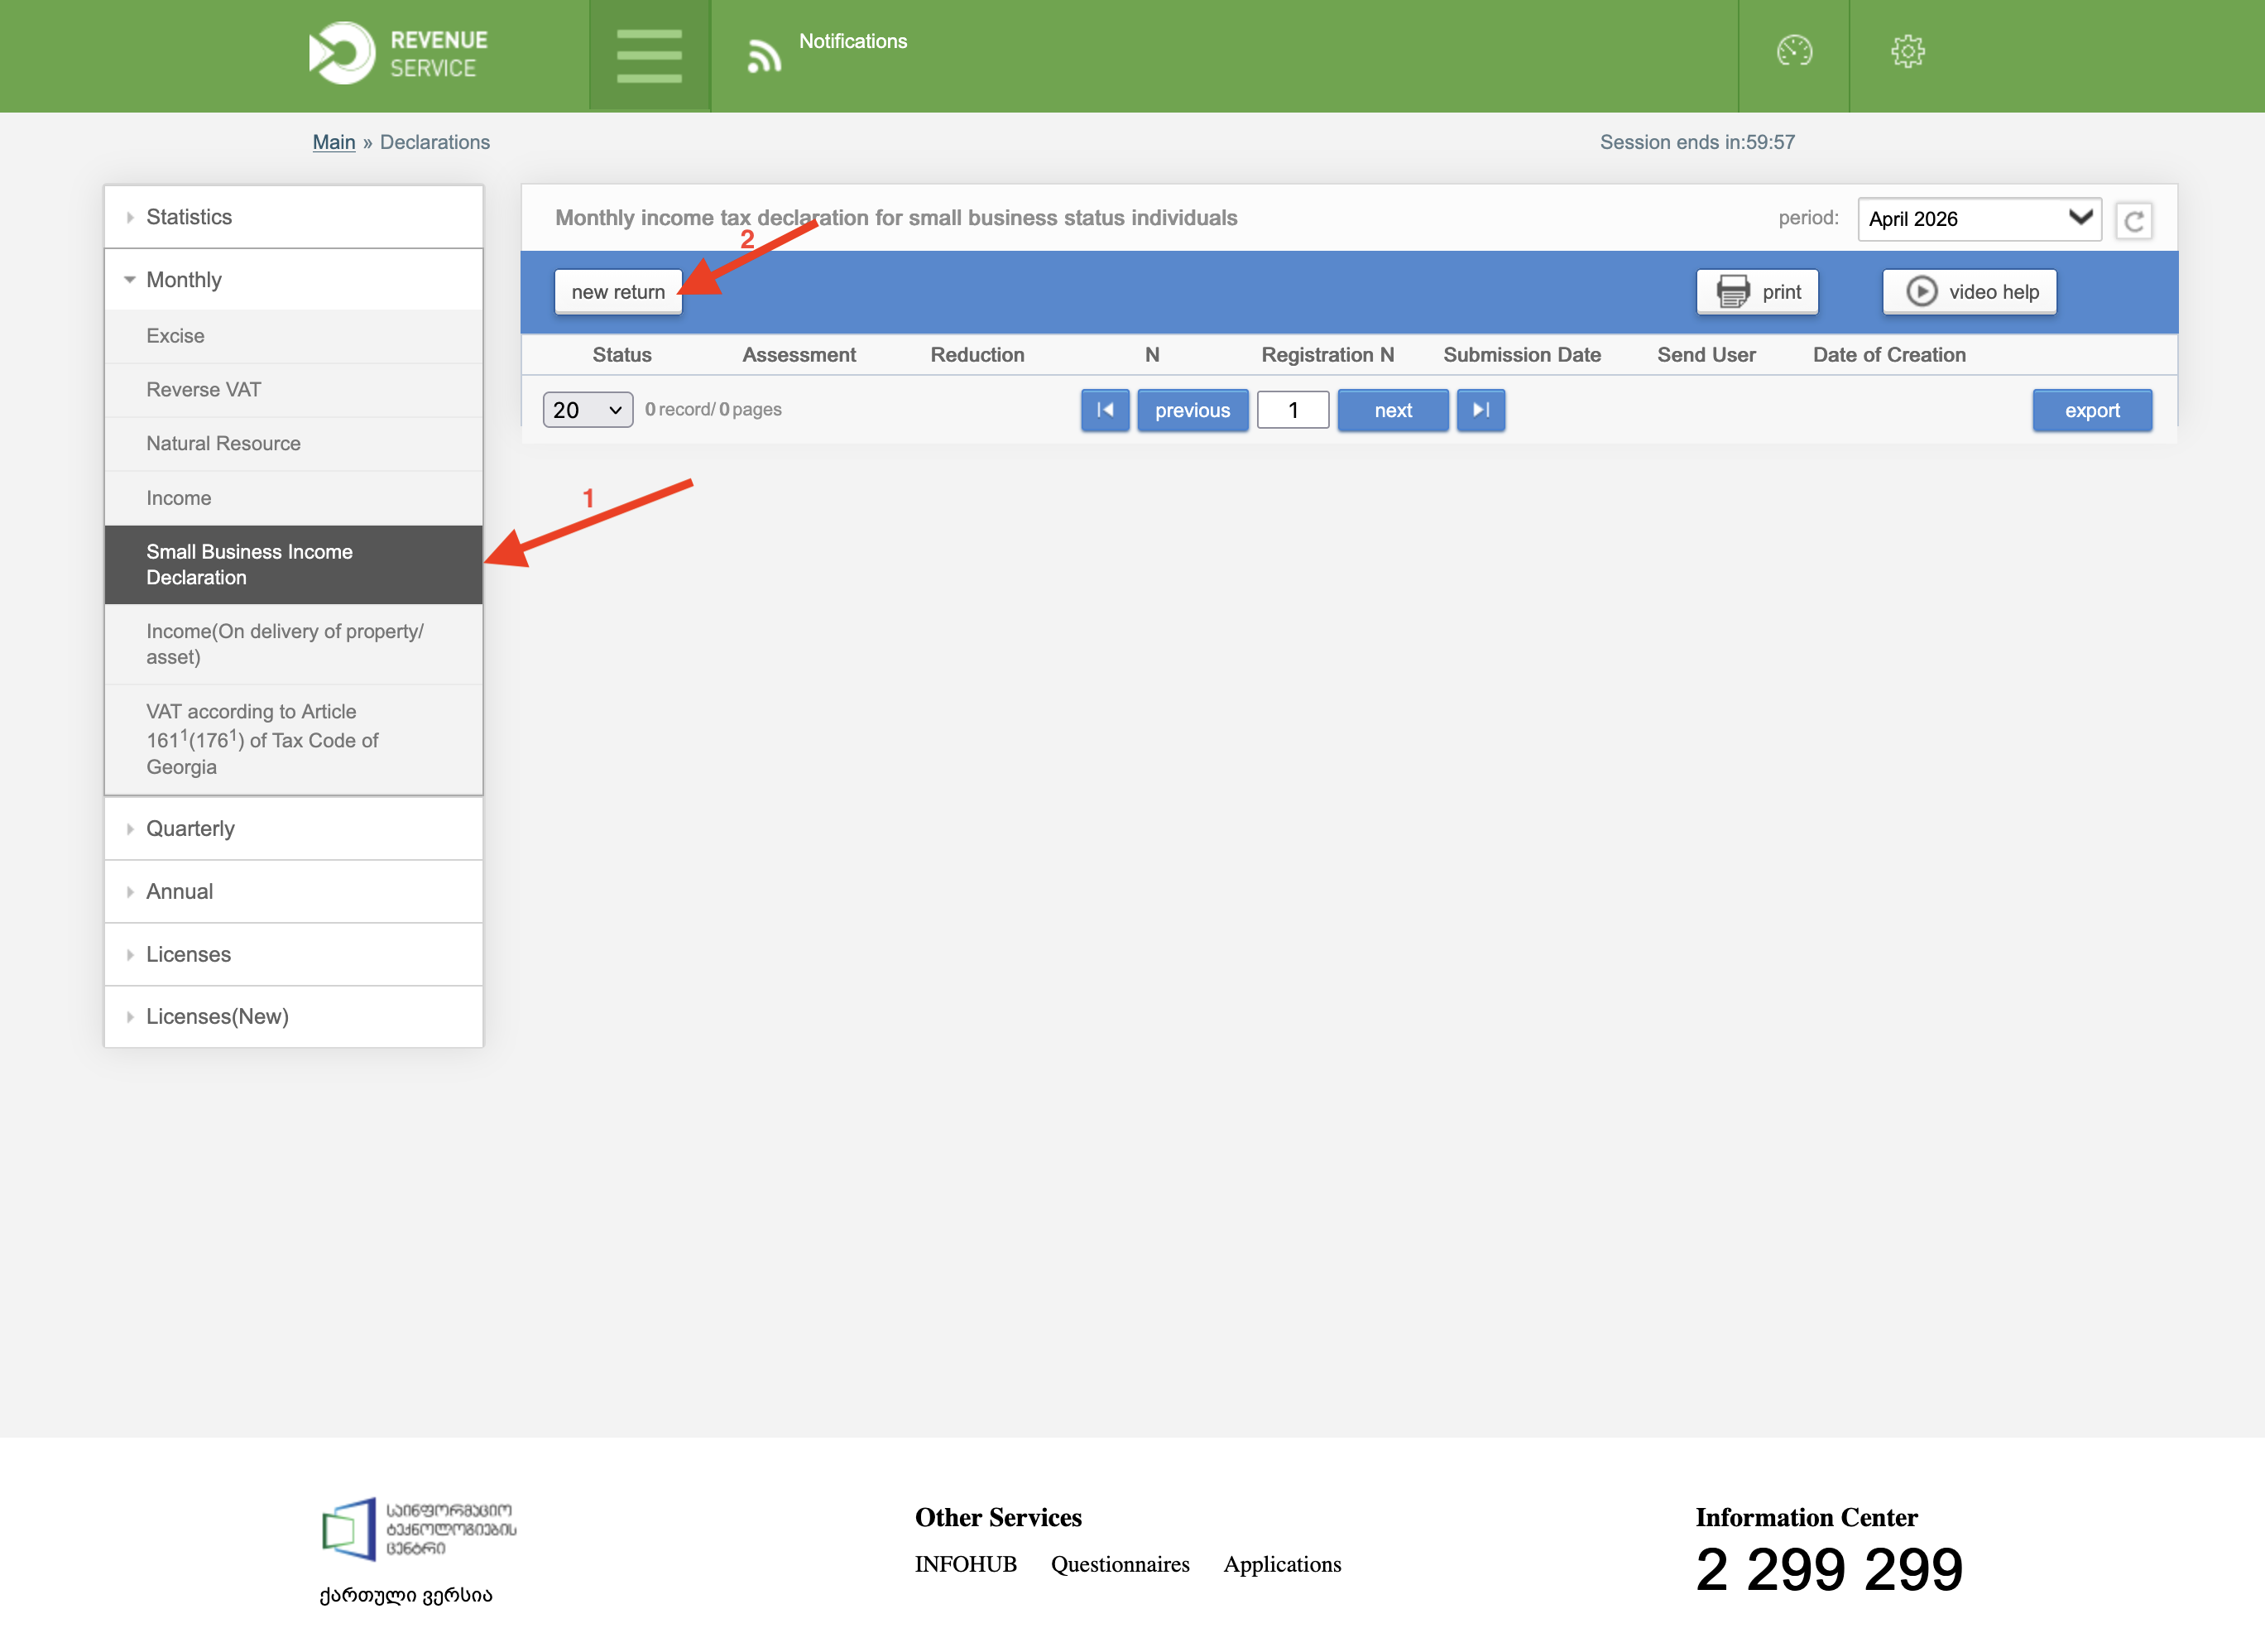Open the Notifications feed icon

pos(764,56)
